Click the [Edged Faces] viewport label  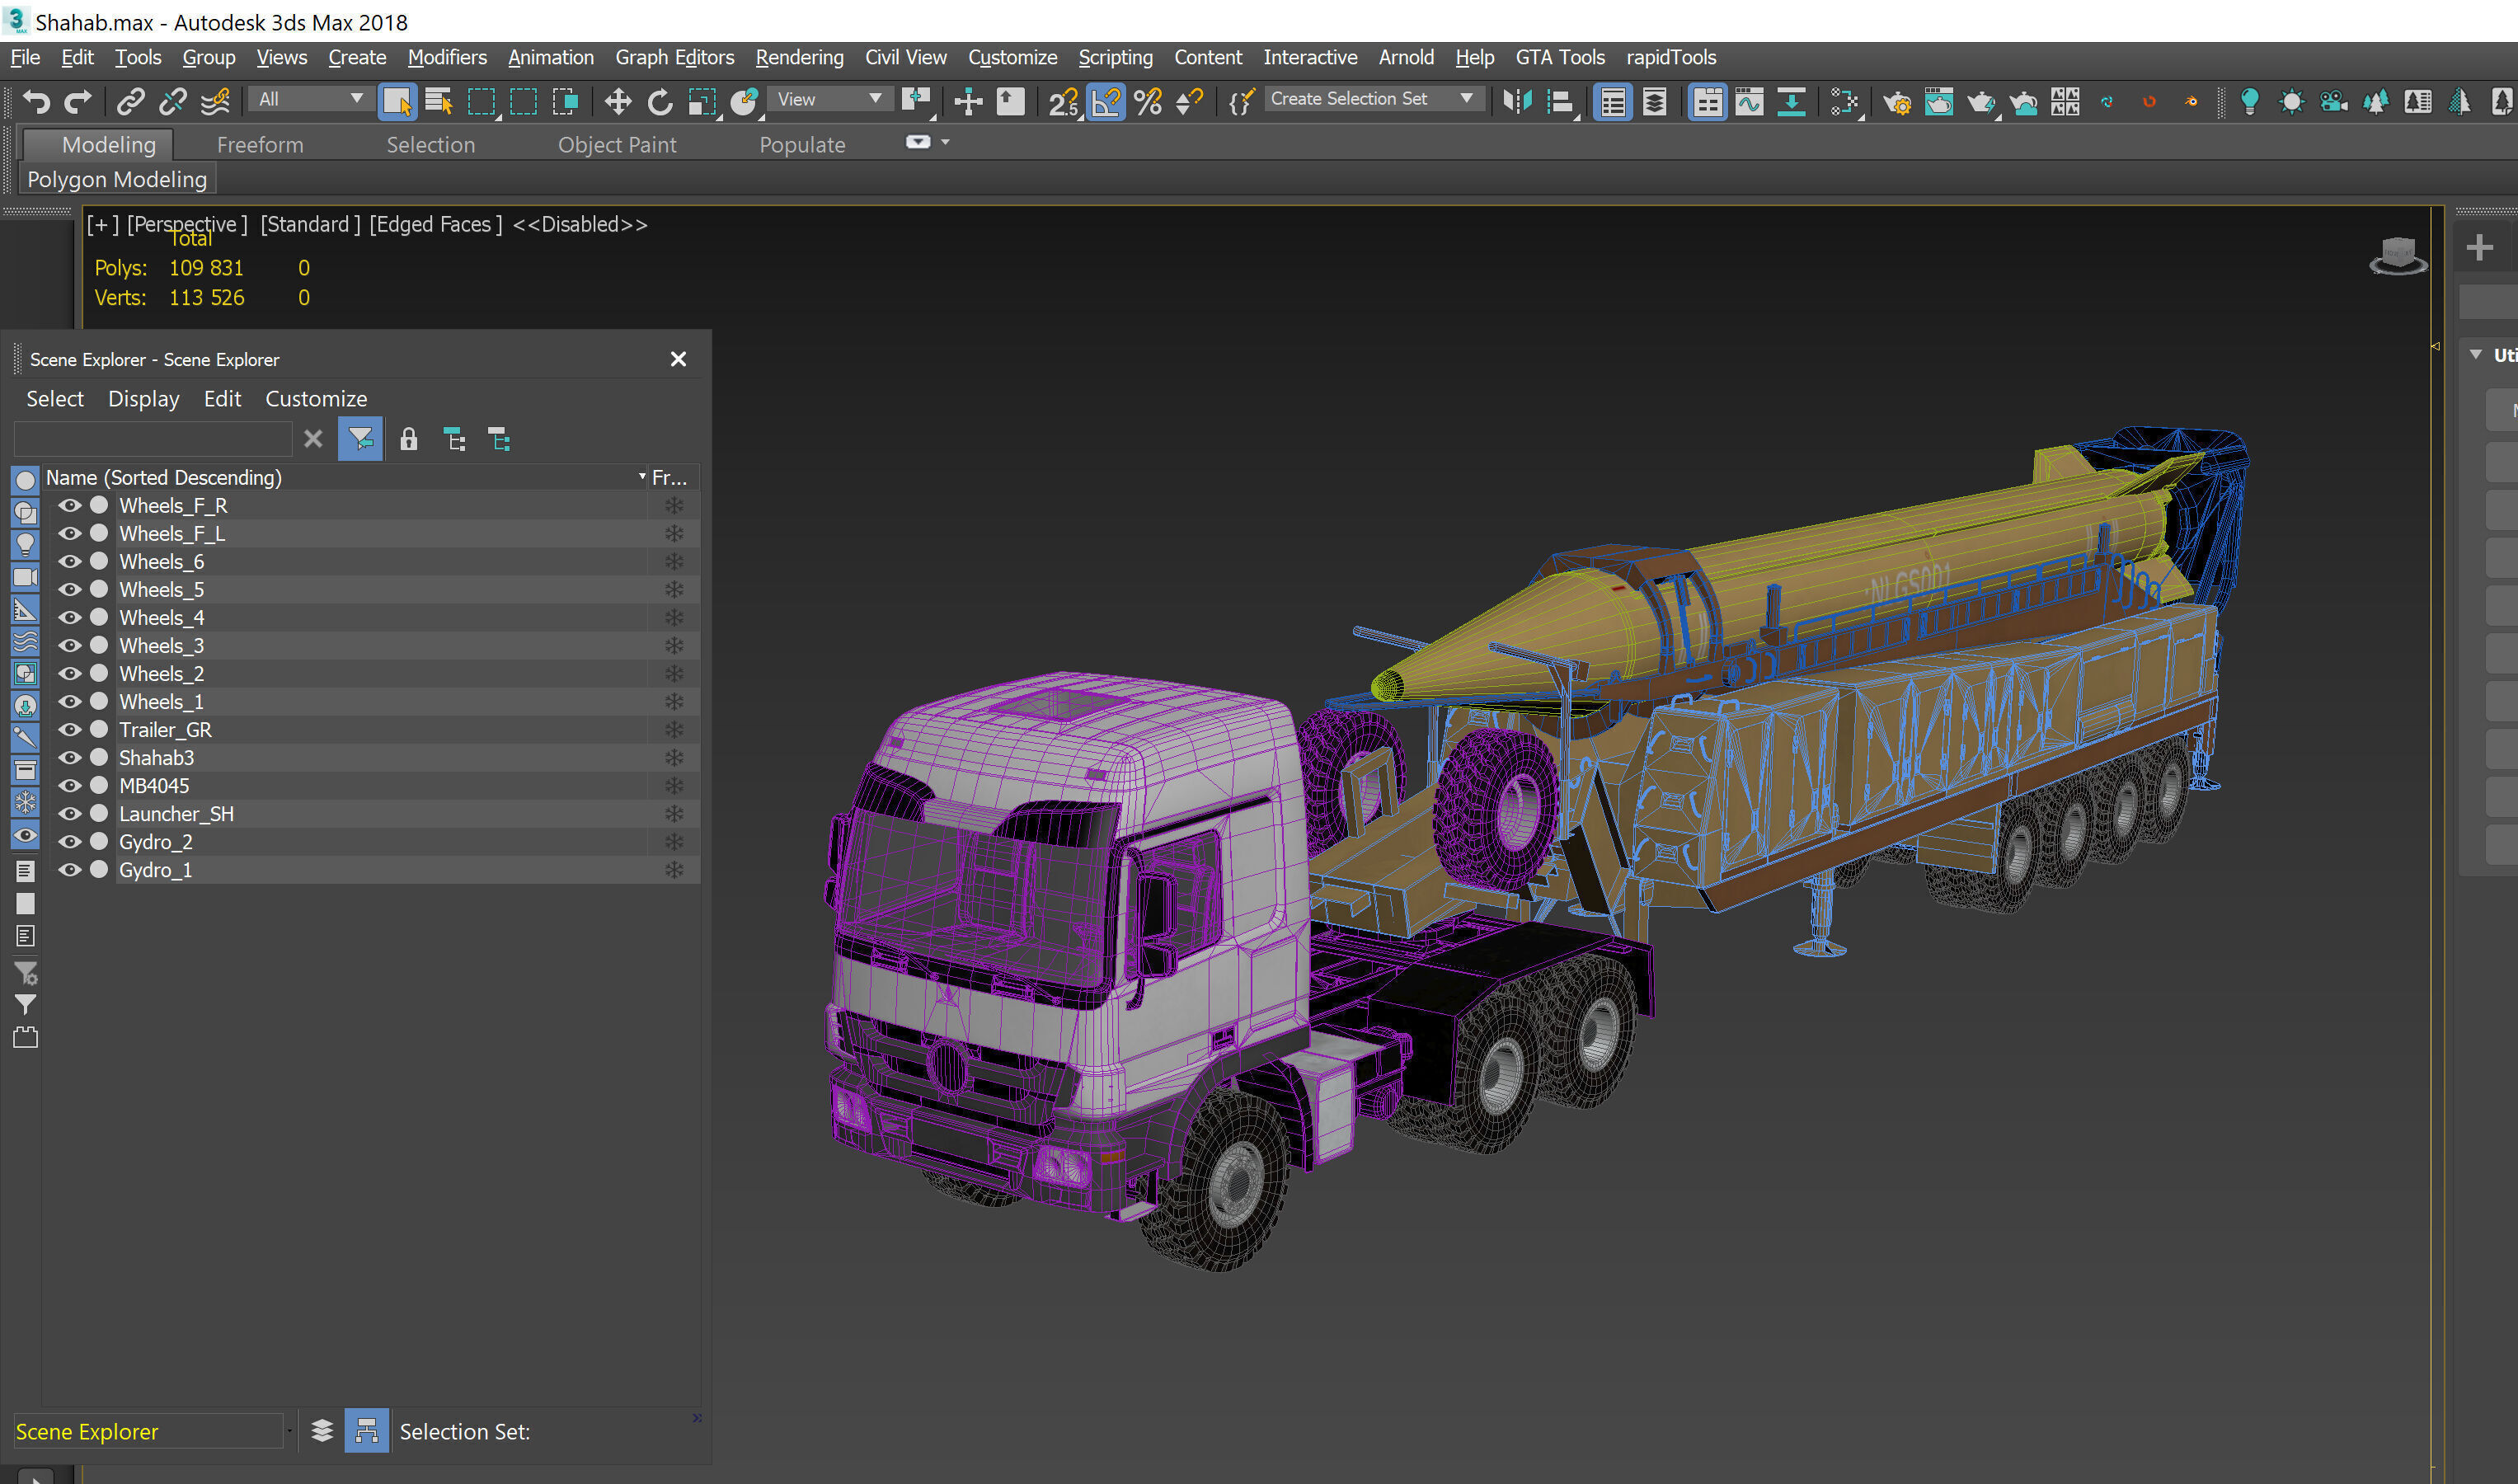click(x=436, y=224)
